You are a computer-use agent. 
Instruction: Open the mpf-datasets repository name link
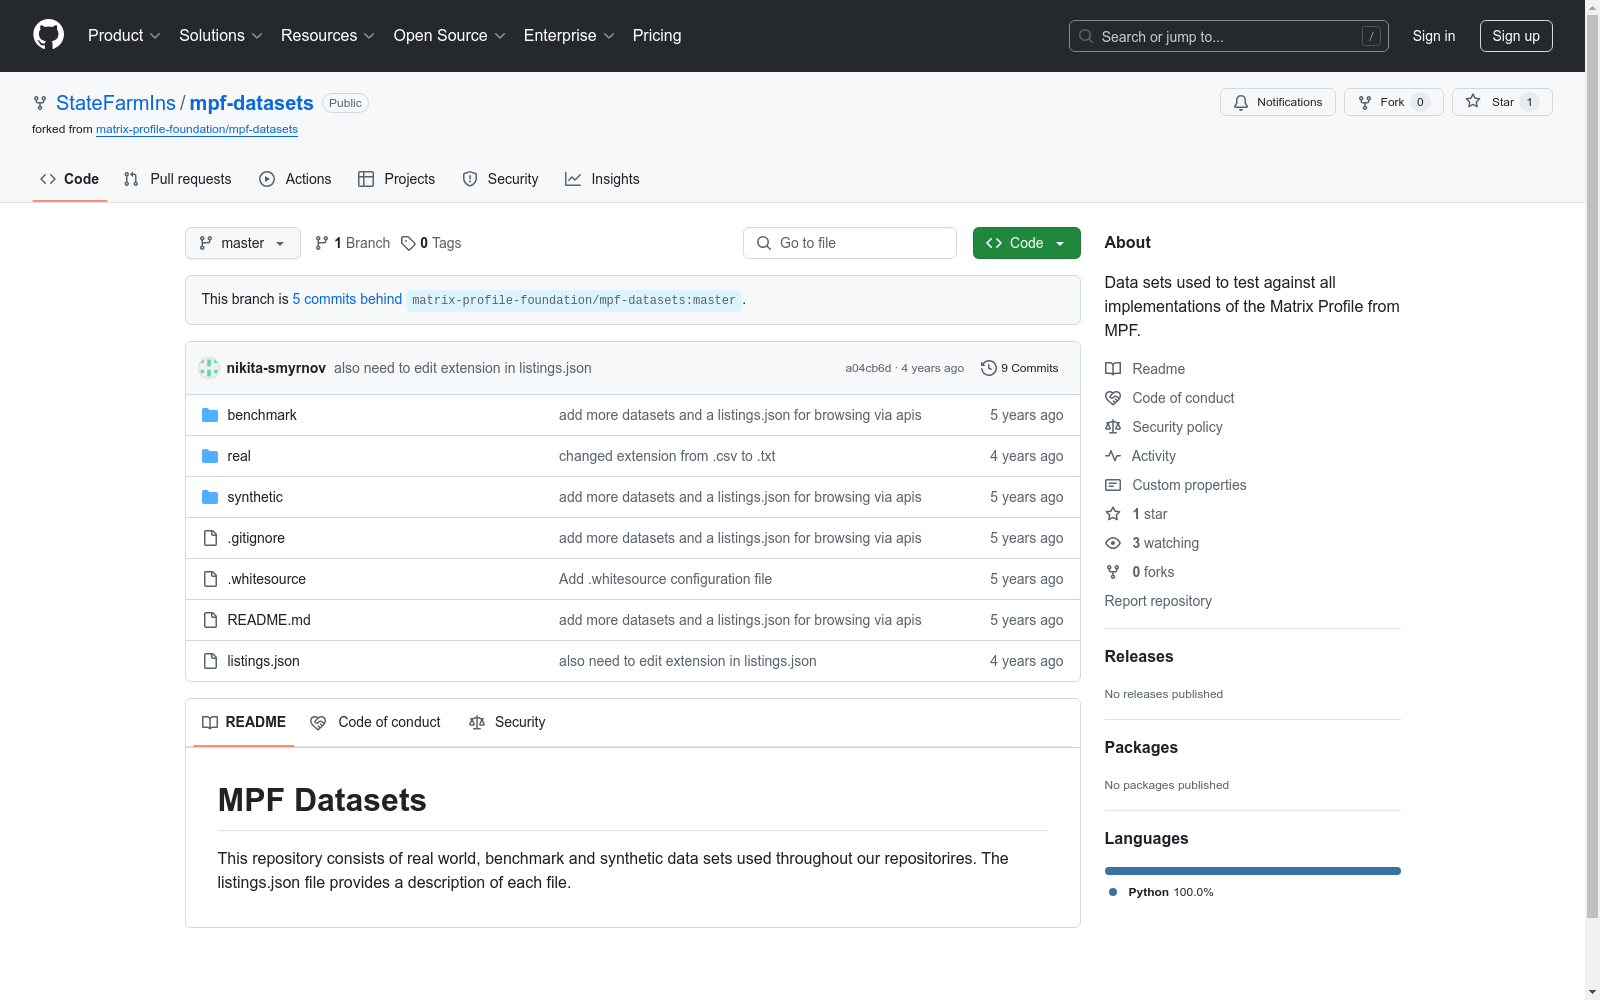[x=252, y=103]
